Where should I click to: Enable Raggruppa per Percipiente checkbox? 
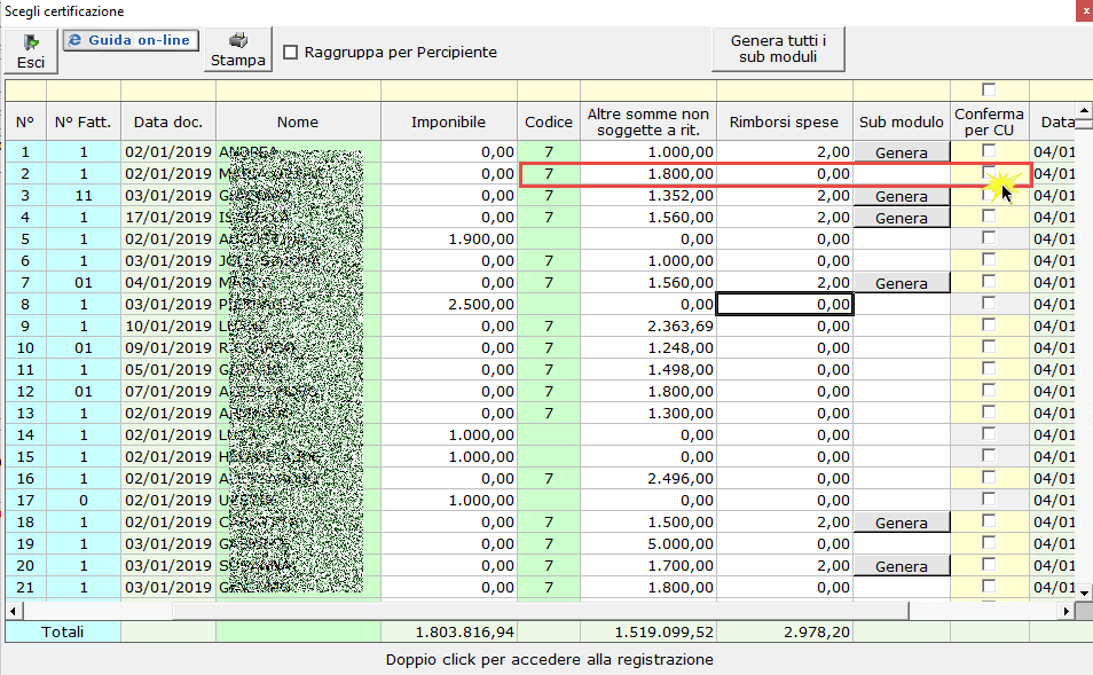[x=291, y=52]
